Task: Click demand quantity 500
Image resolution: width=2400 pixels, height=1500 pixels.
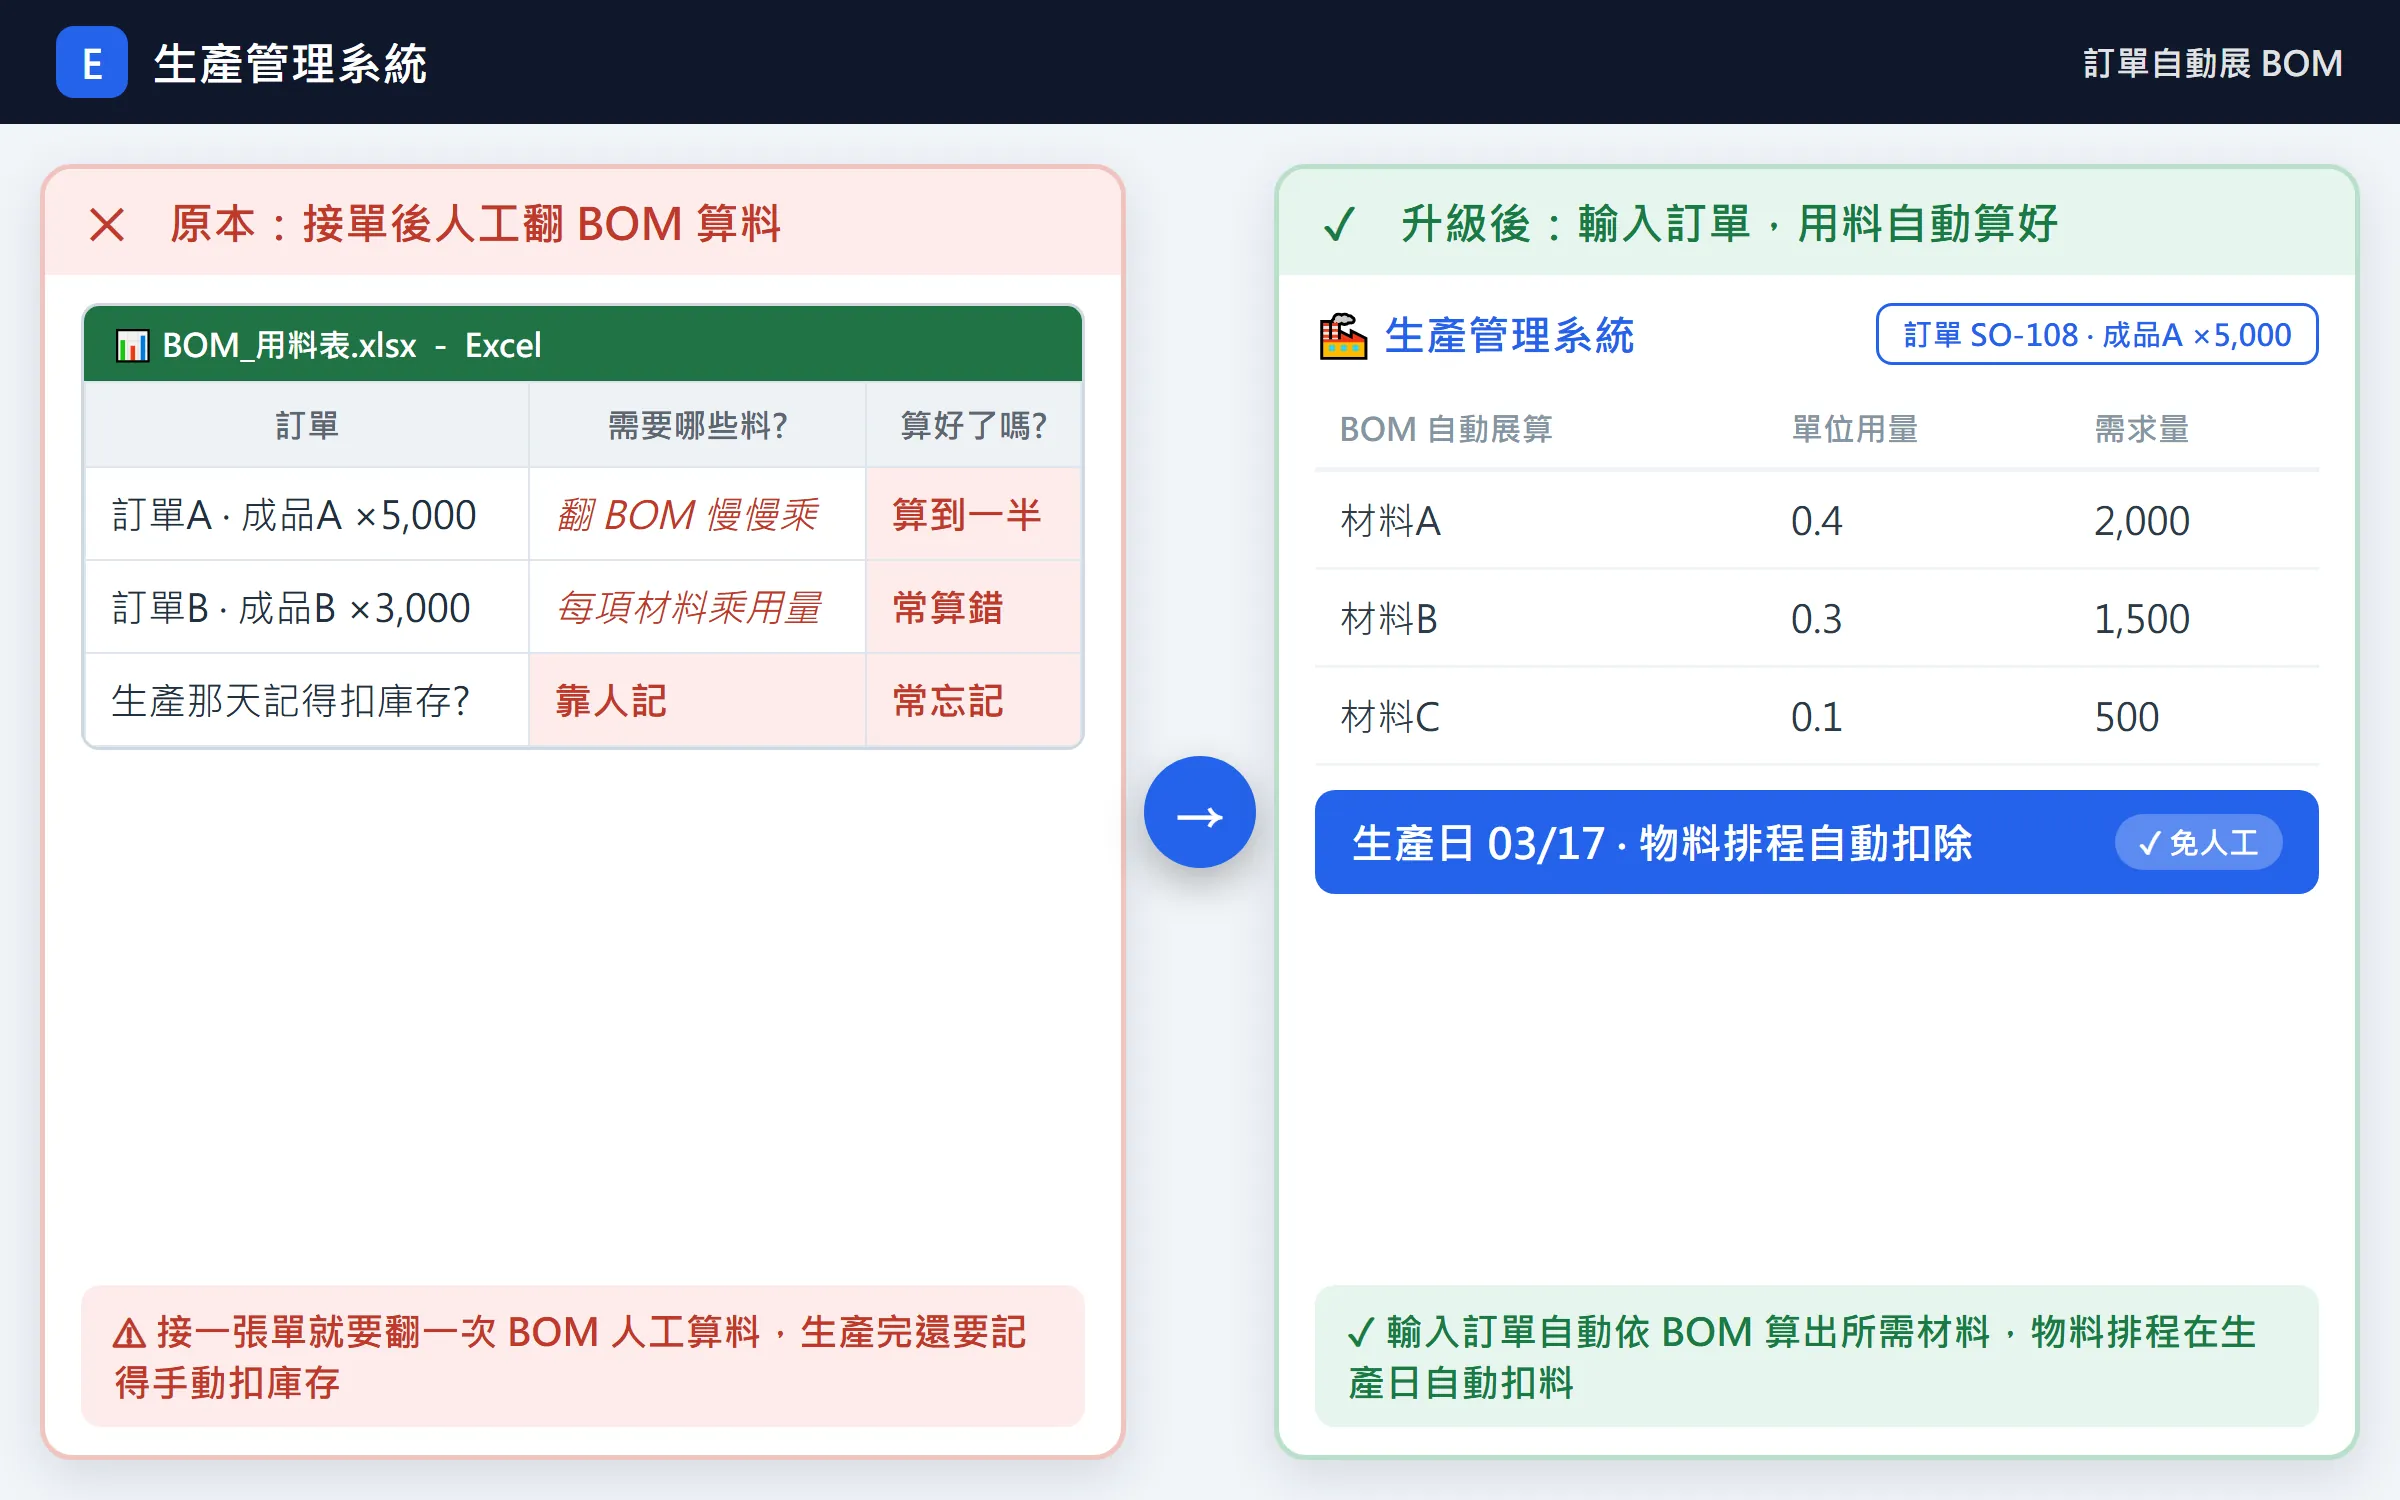Action: [x=2127, y=717]
